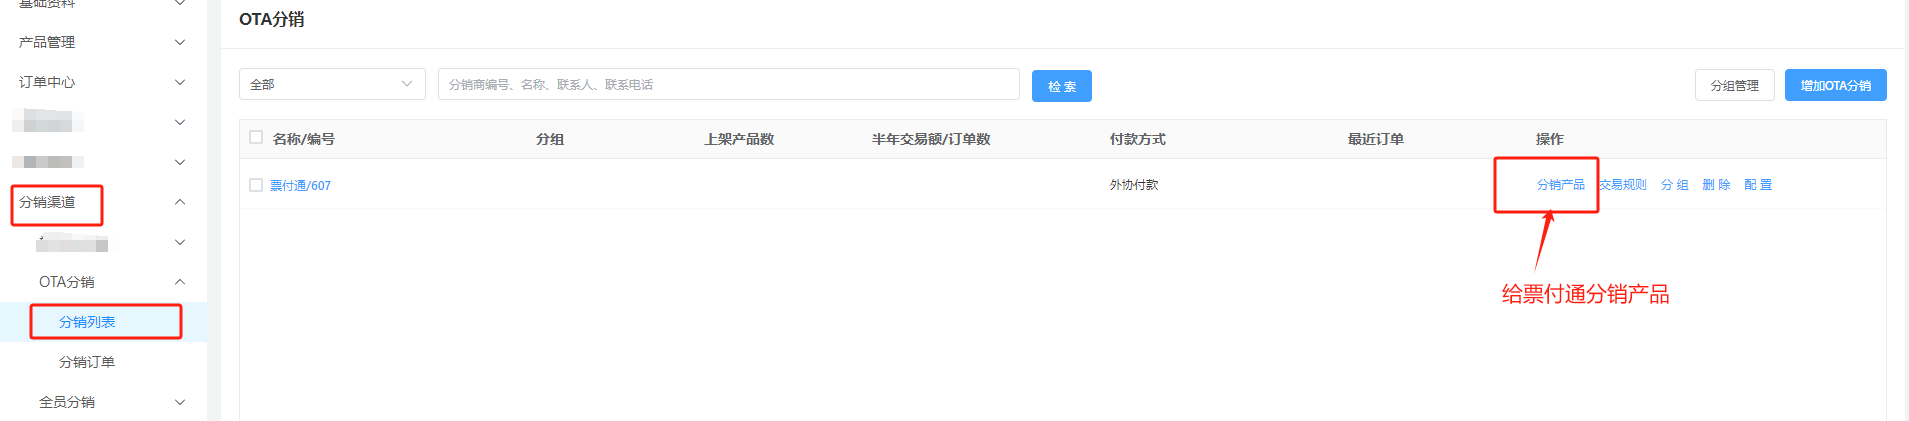Select 分销列表 in the sidebar
Viewport: 1909px width, 421px height.
click(87, 322)
